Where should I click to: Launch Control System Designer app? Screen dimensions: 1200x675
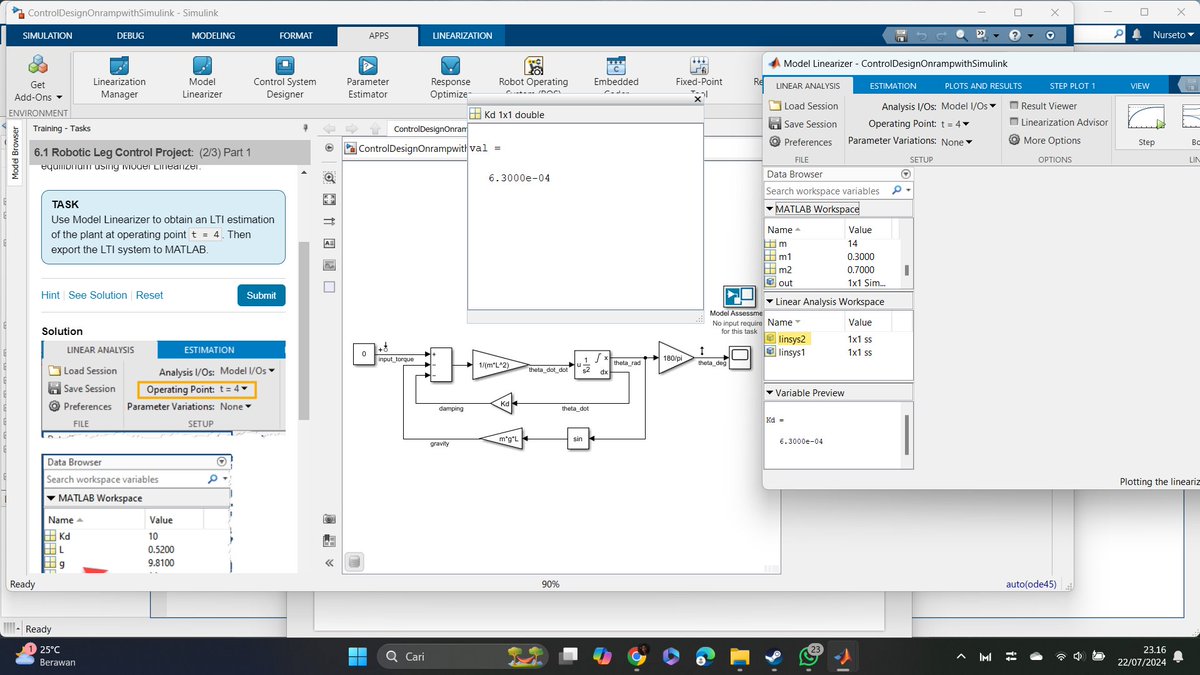pos(285,76)
